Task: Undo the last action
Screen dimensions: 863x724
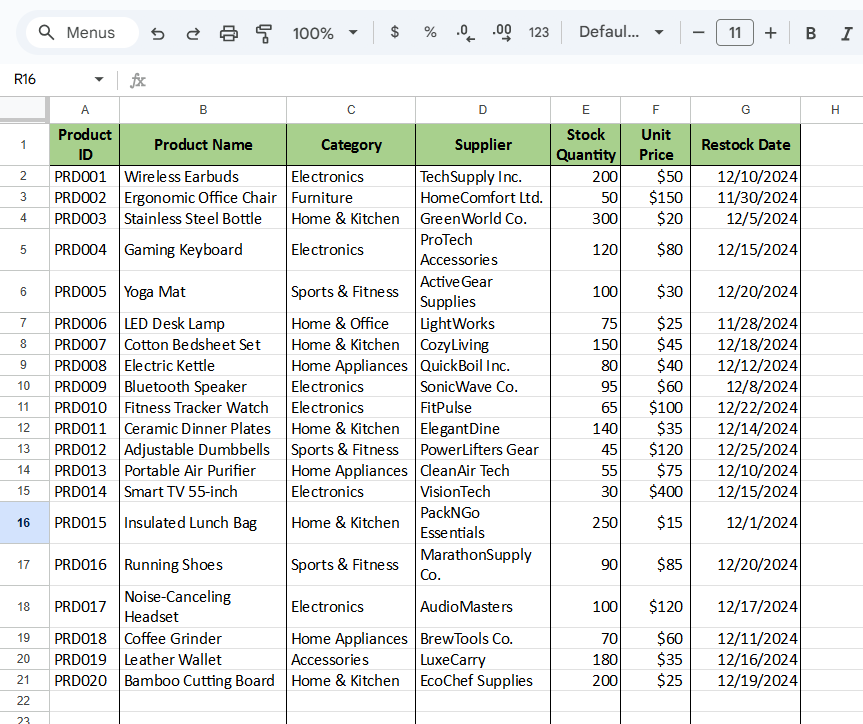Action: pos(158,34)
